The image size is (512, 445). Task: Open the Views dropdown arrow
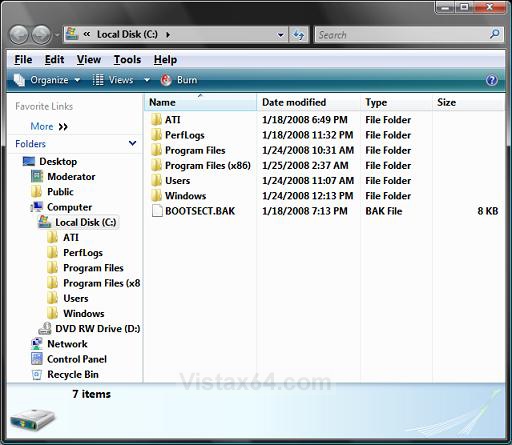(x=147, y=80)
